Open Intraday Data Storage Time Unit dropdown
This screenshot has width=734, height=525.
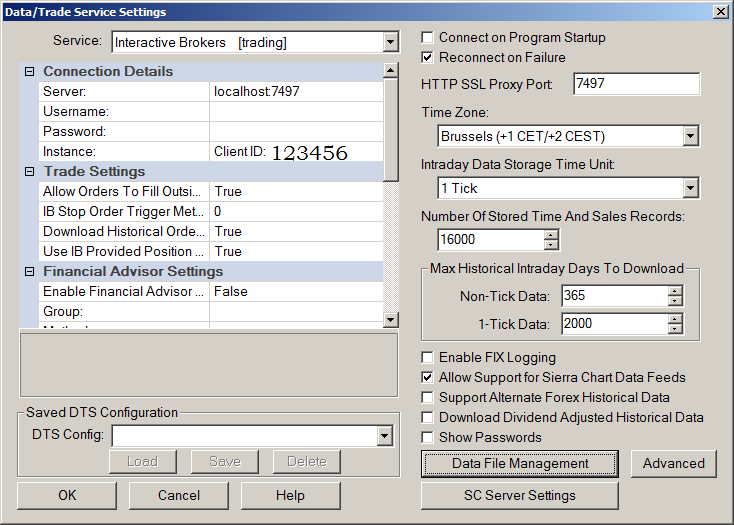click(x=690, y=188)
